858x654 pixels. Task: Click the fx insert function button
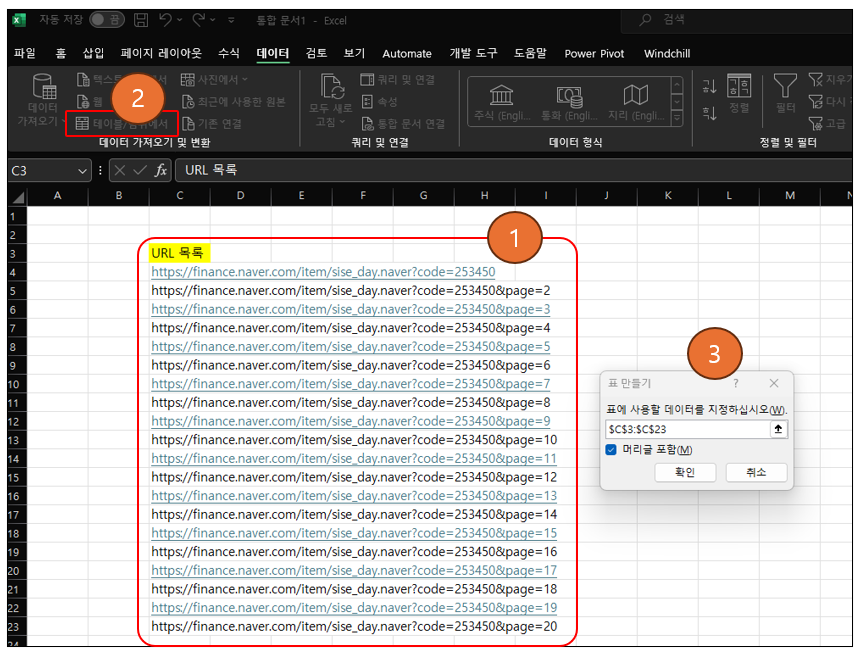161,170
